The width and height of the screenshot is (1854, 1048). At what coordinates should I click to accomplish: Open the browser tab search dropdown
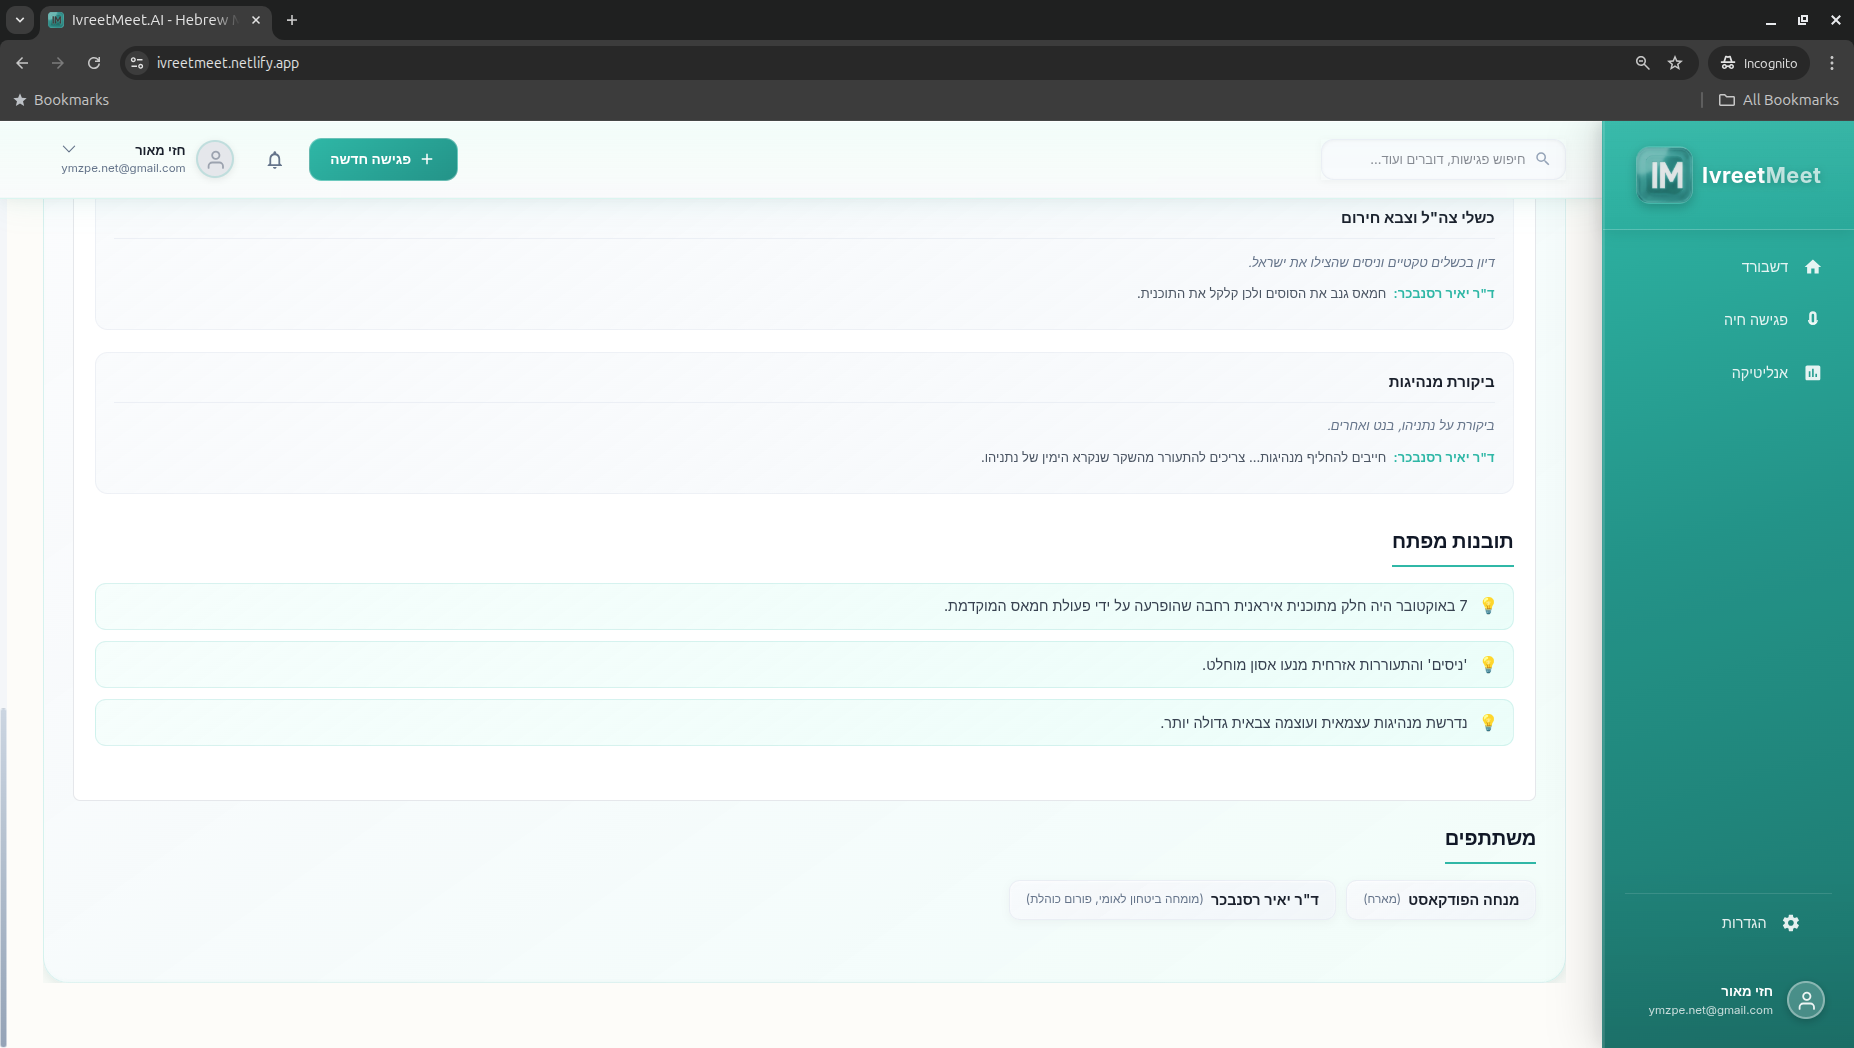point(19,20)
